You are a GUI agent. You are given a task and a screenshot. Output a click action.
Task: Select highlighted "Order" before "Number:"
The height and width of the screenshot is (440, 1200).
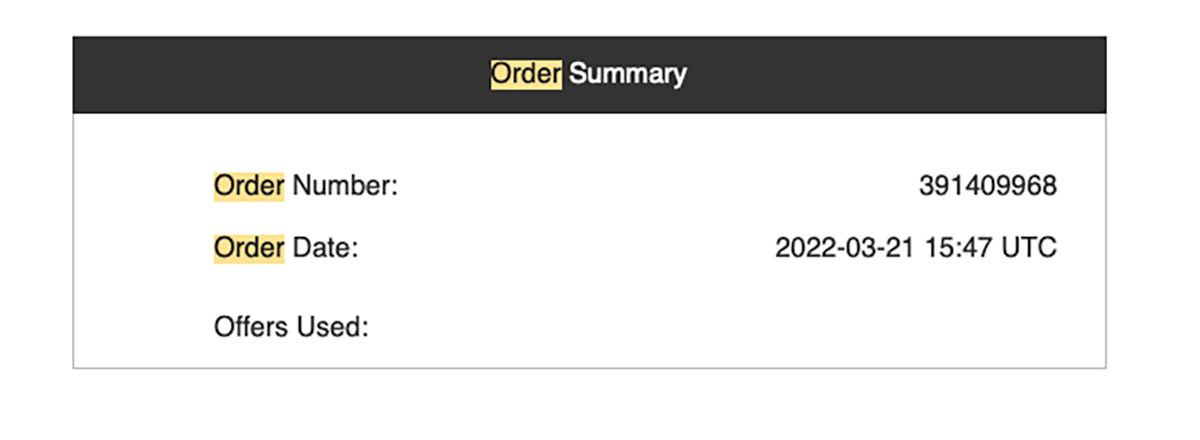(249, 186)
